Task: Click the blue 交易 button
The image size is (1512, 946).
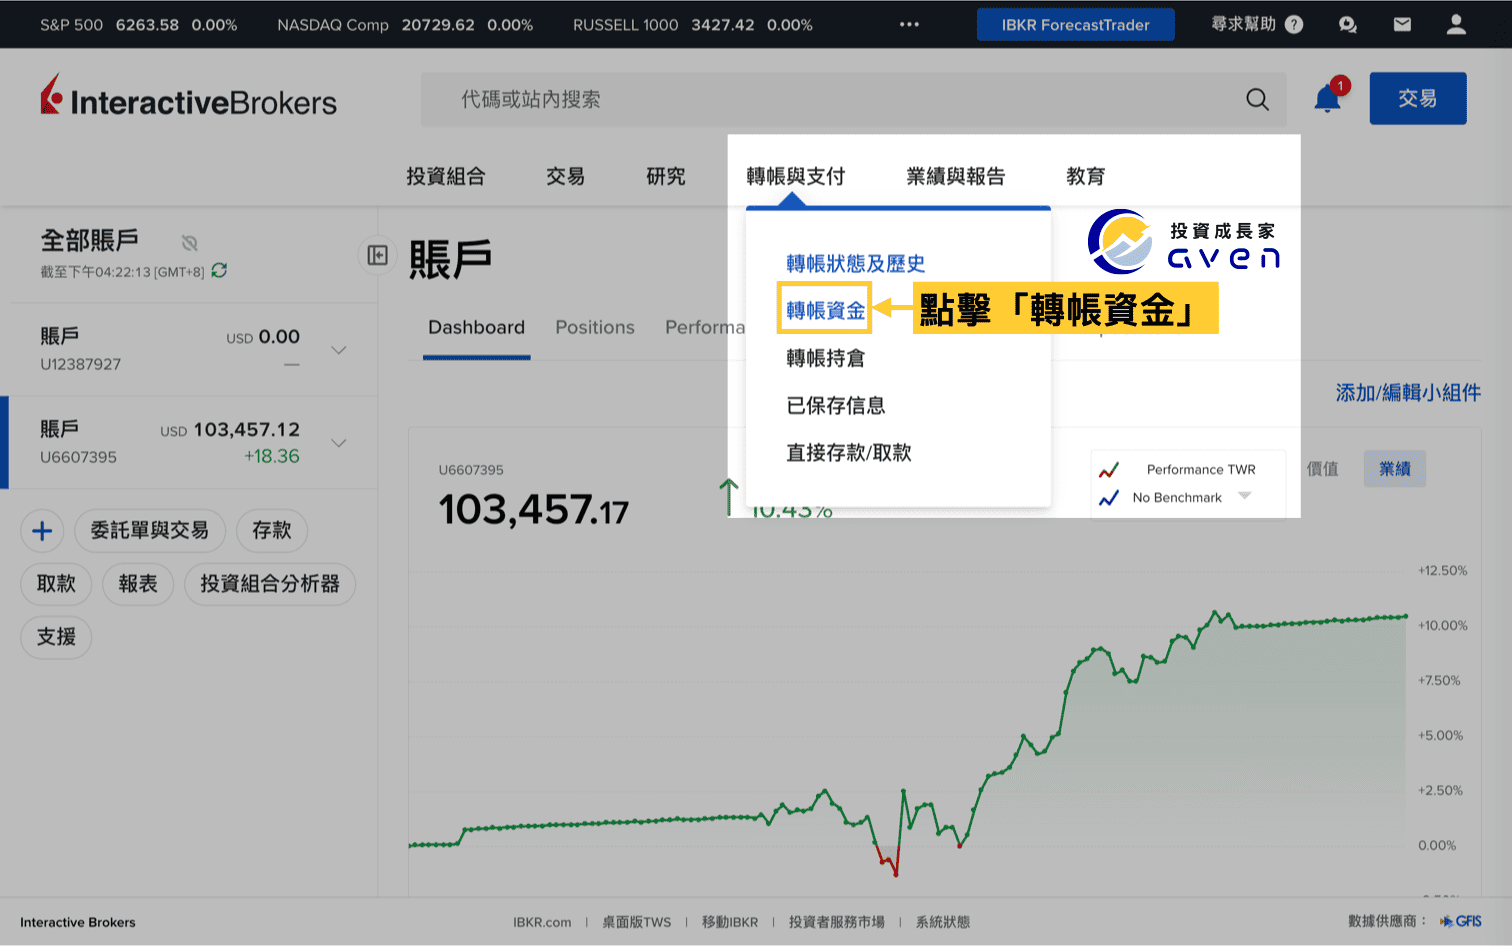Action: click(x=1418, y=98)
